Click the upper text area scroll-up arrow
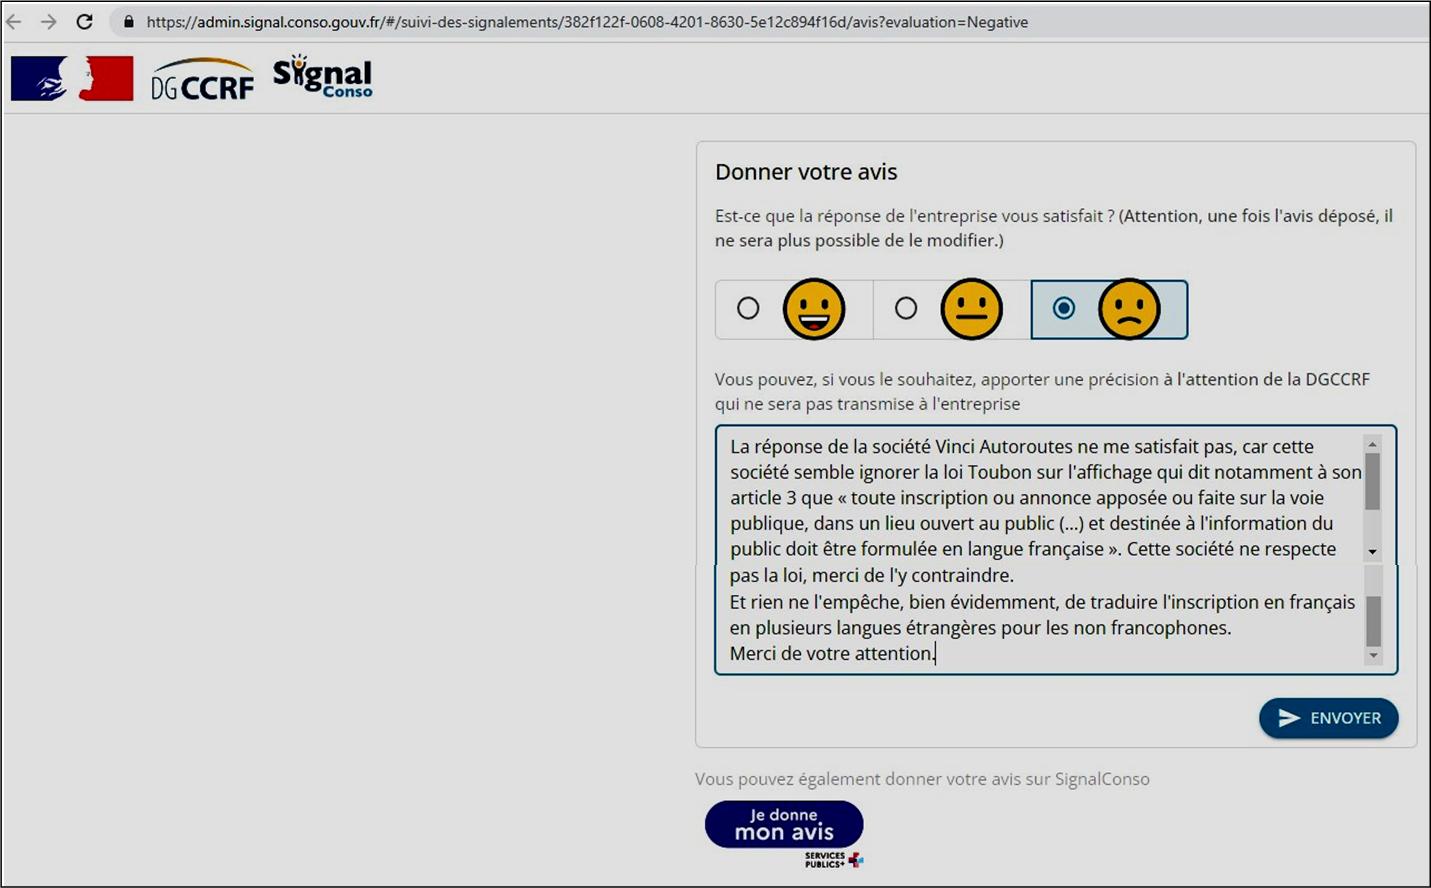1431x888 pixels. (1372, 444)
